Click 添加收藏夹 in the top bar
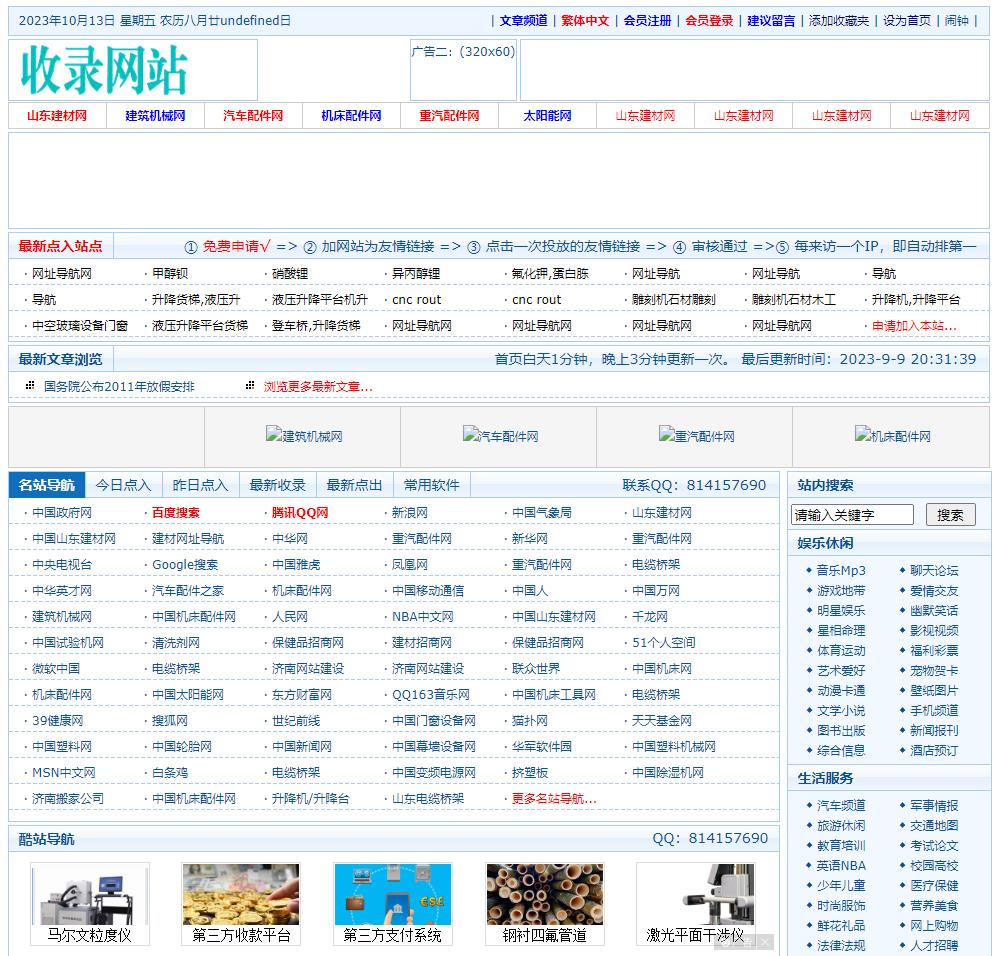The height and width of the screenshot is (956, 998). coord(839,21)
